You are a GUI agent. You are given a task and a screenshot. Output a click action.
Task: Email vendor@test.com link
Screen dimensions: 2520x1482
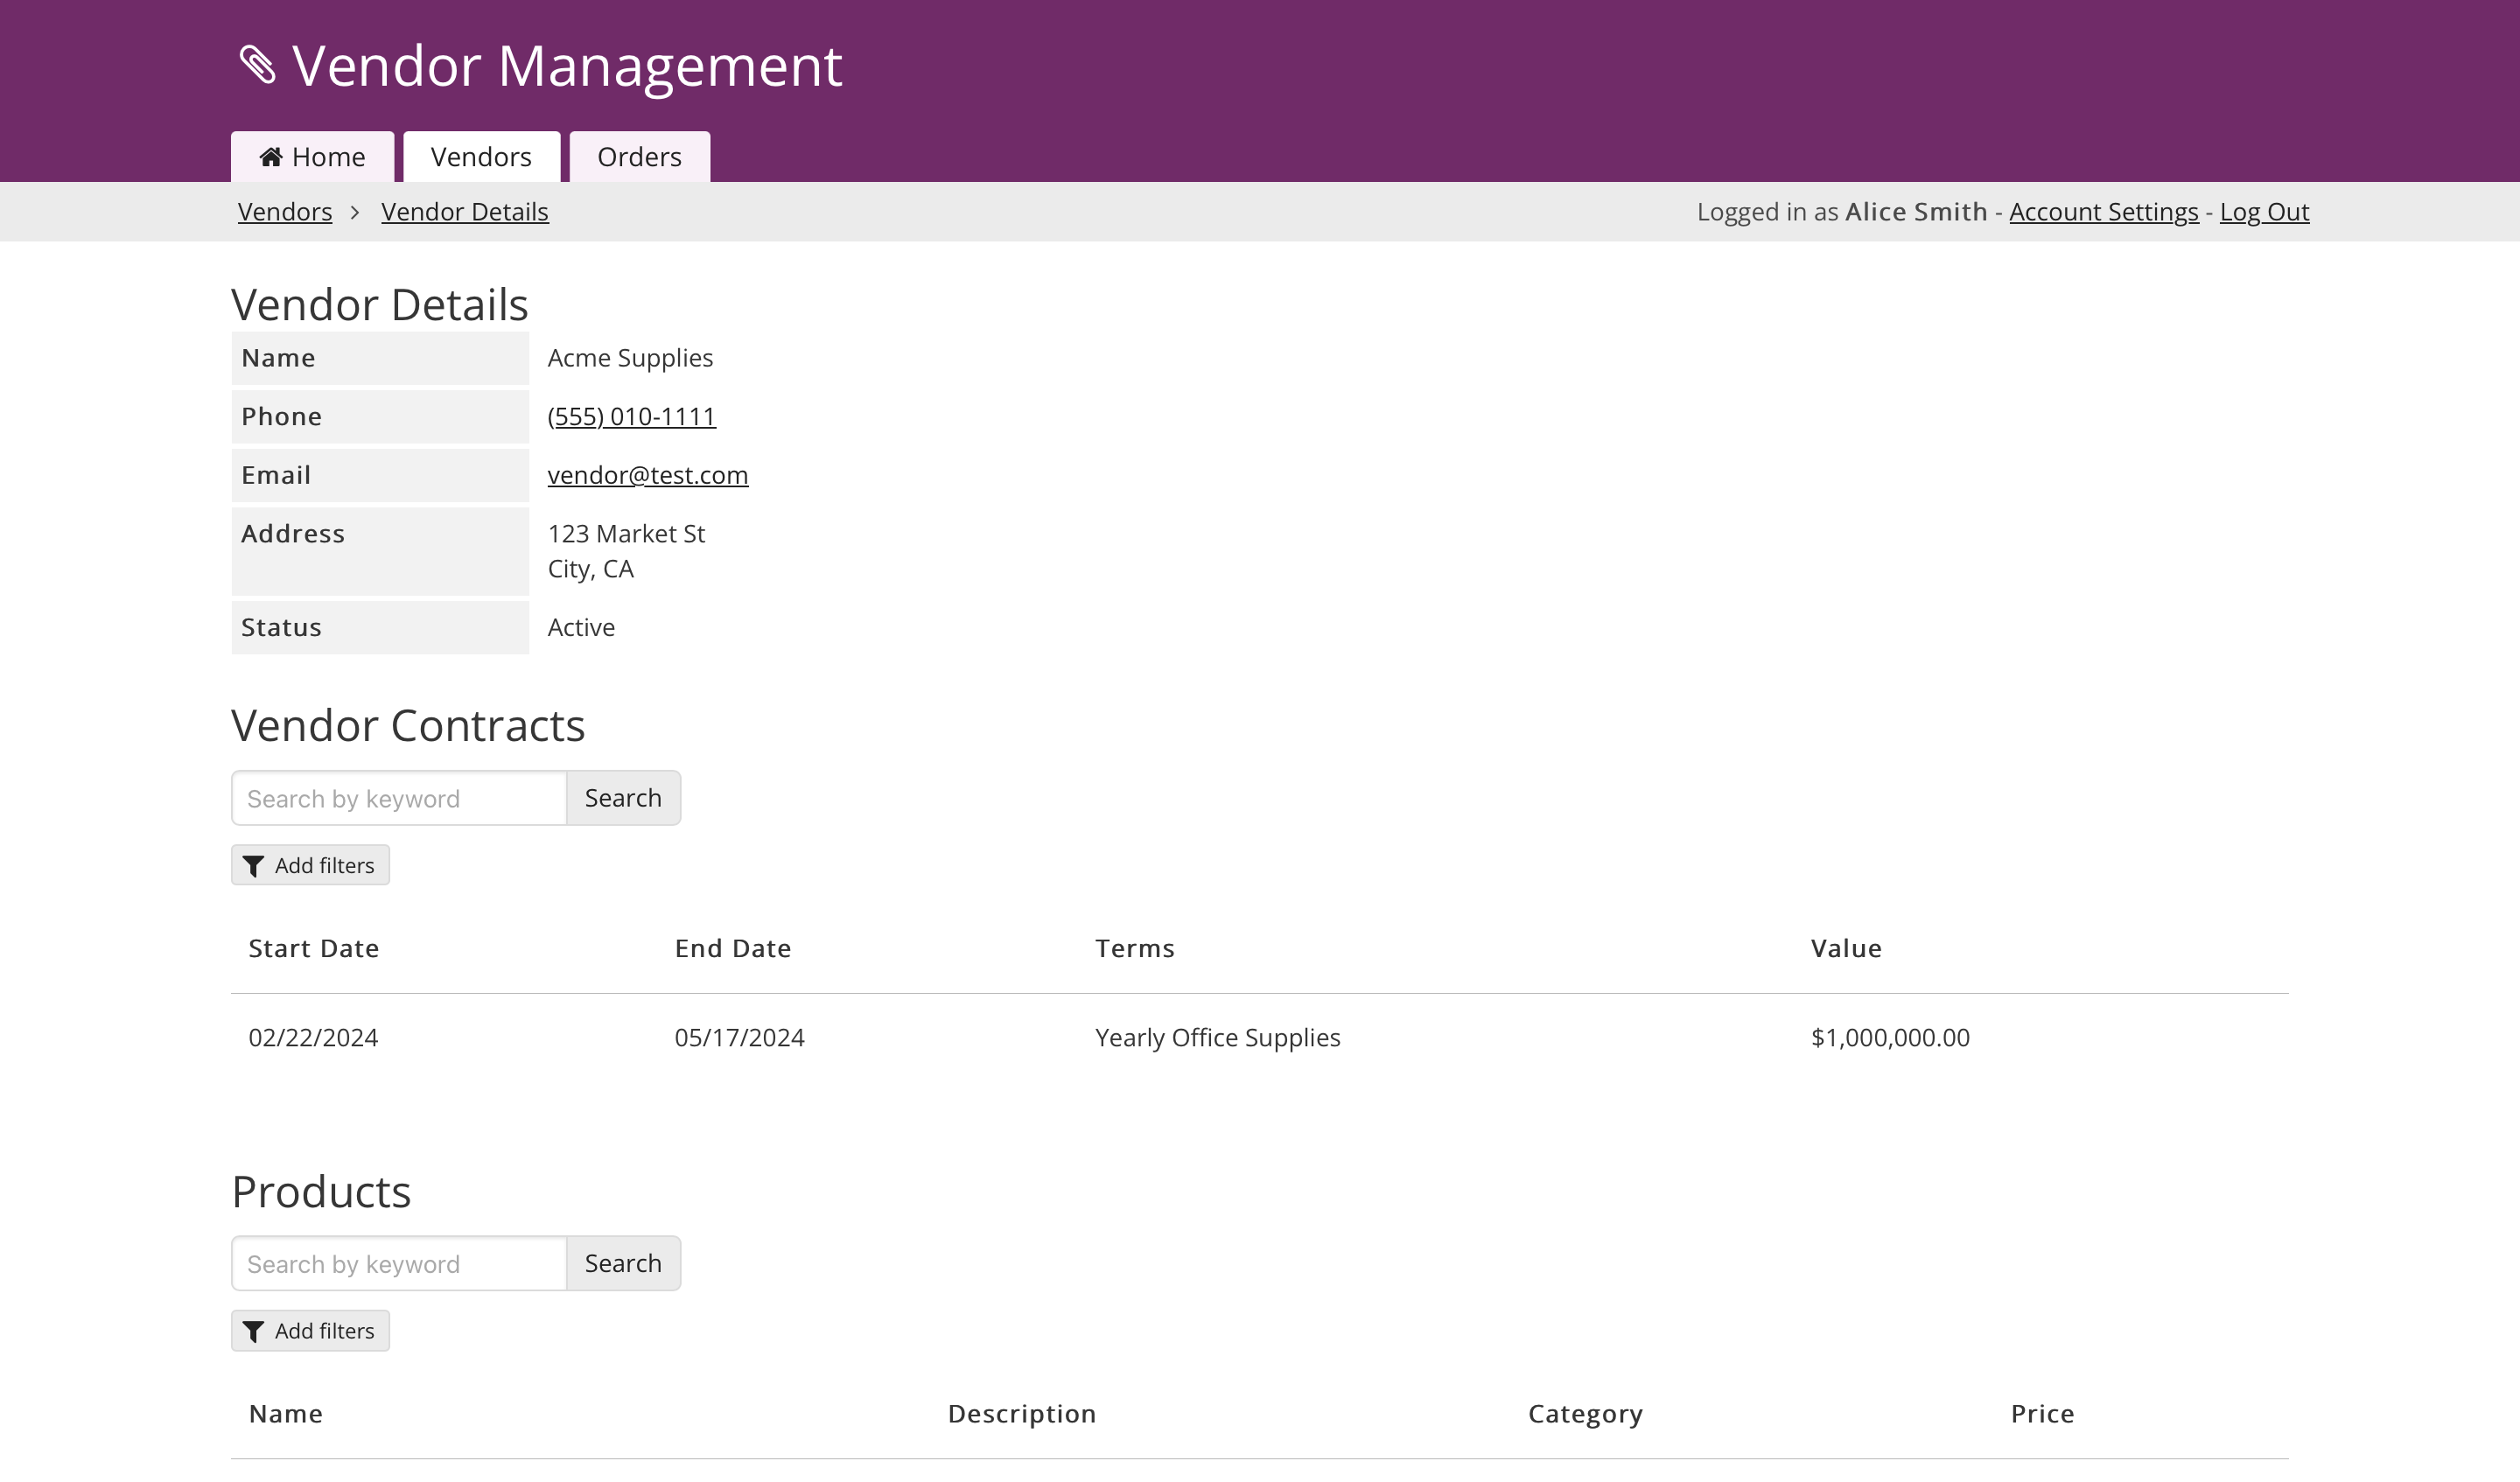647,475
